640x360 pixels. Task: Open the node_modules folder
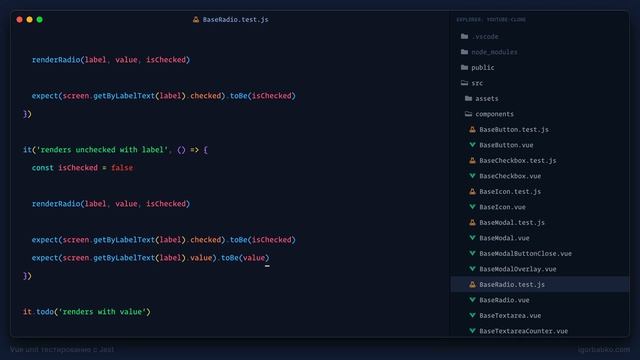click(x=494, y=52)
